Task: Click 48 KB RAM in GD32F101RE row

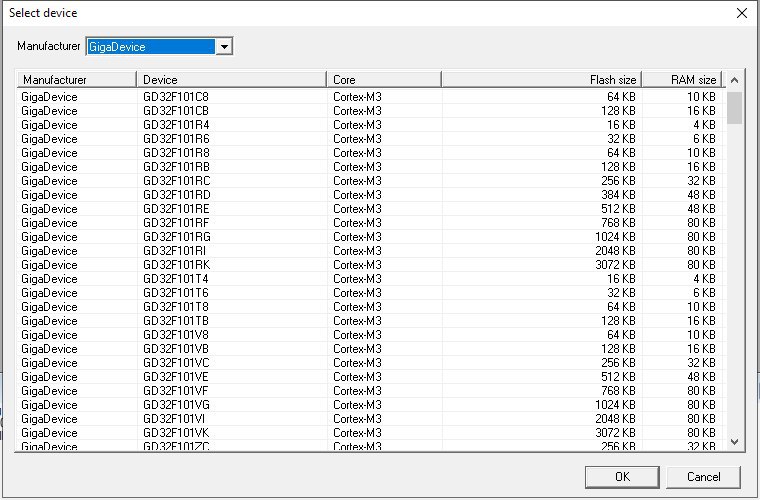Action: pos(701,209)
